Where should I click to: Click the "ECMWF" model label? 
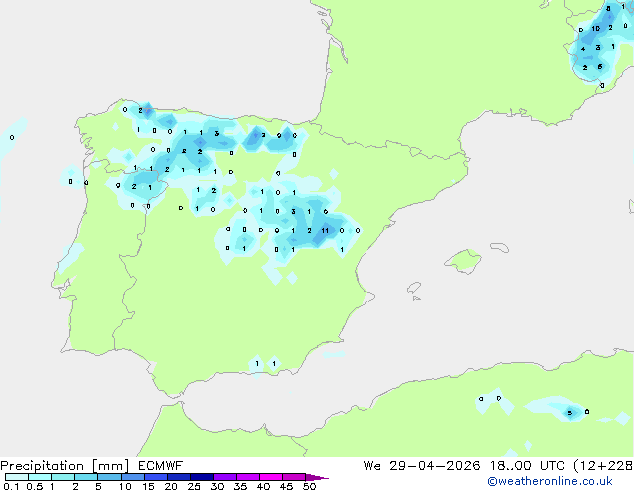tap(160, 466)
